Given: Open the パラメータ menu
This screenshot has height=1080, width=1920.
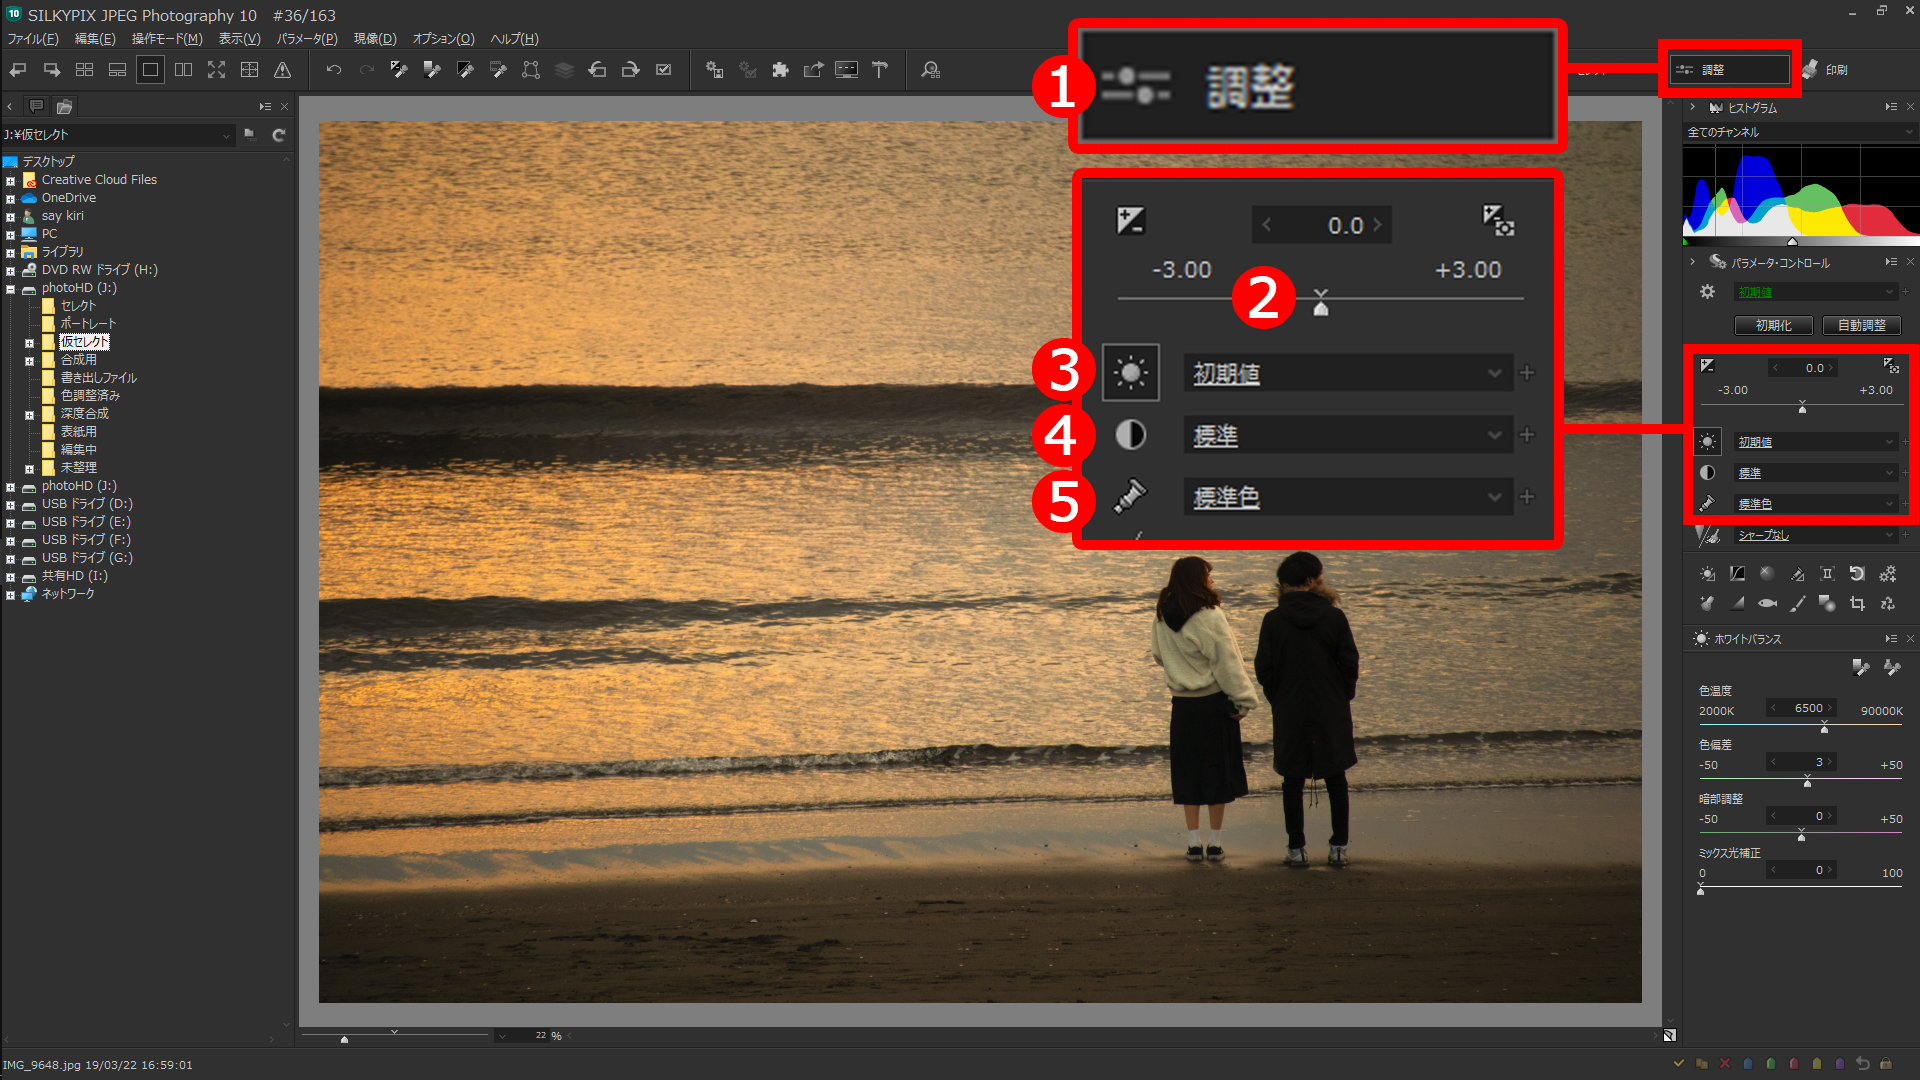Looking at the screenshot, I should 306,39.
